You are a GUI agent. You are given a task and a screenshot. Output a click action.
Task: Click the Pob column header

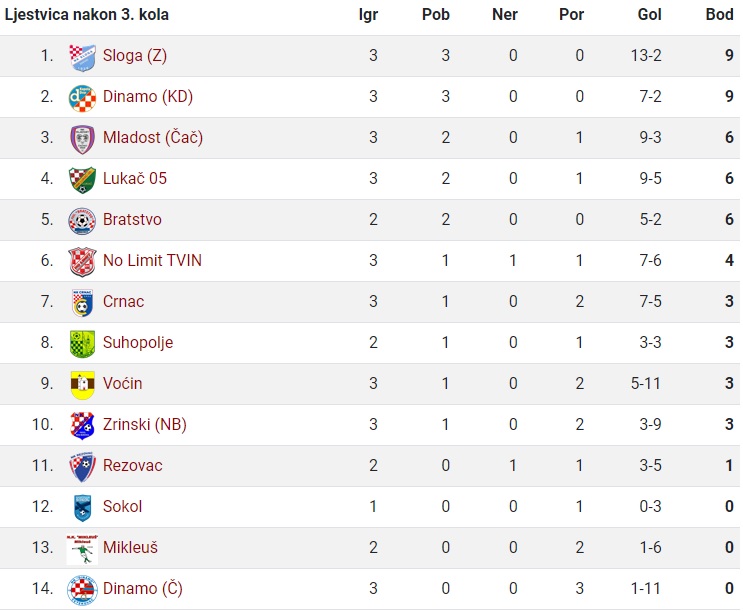click(x=435, y=14)
